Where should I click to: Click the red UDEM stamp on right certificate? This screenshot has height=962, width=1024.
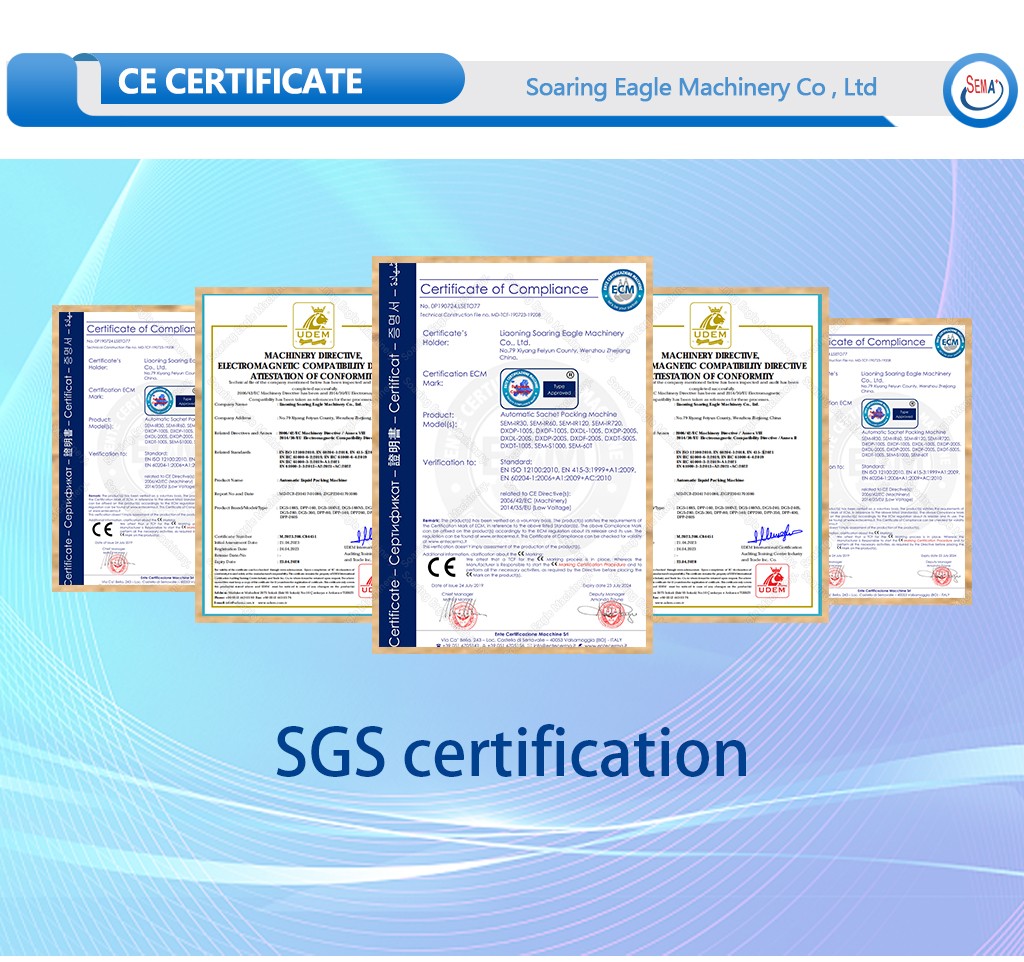coord(772,581)
